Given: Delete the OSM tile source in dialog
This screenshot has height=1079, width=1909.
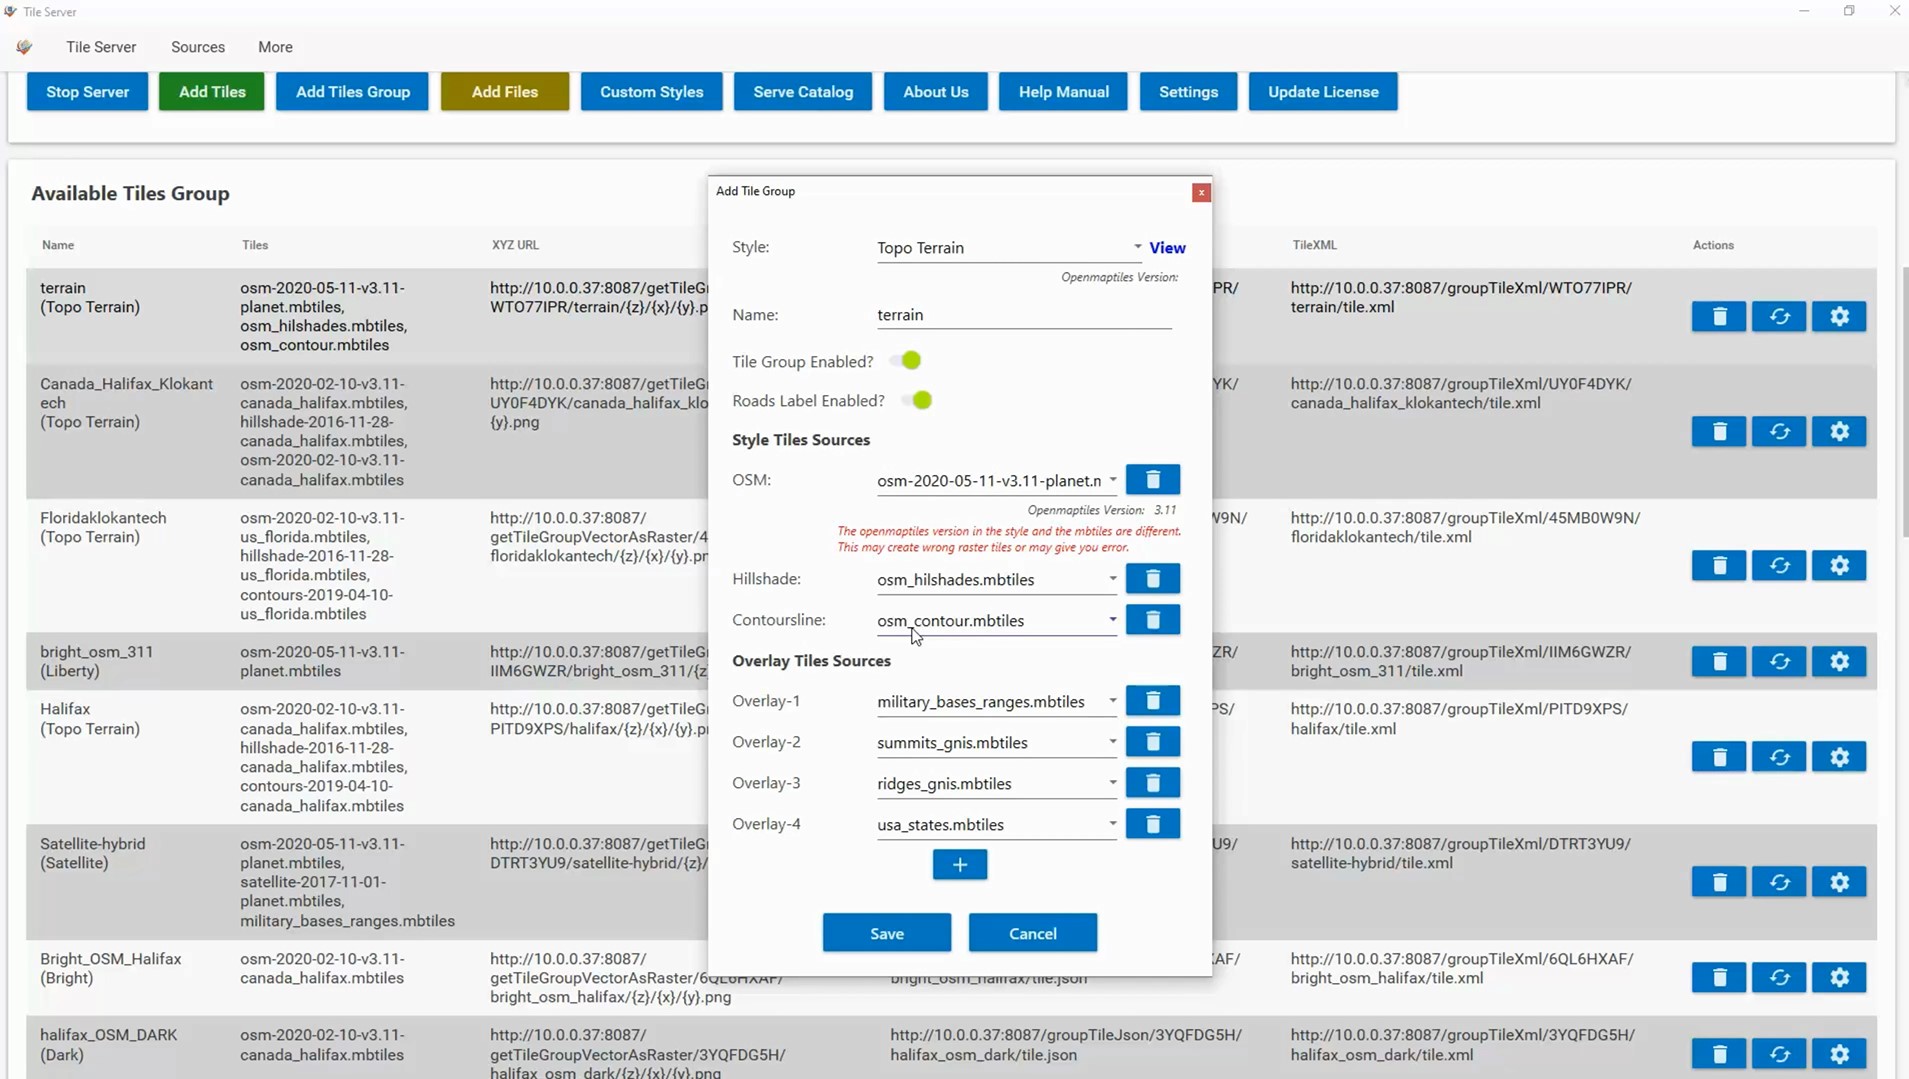Looking at the screenshot, I should coord(1152,480).
